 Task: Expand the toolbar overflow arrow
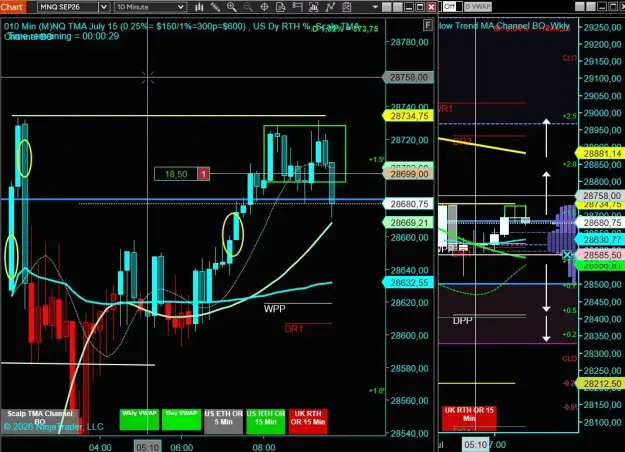(375, 7)
